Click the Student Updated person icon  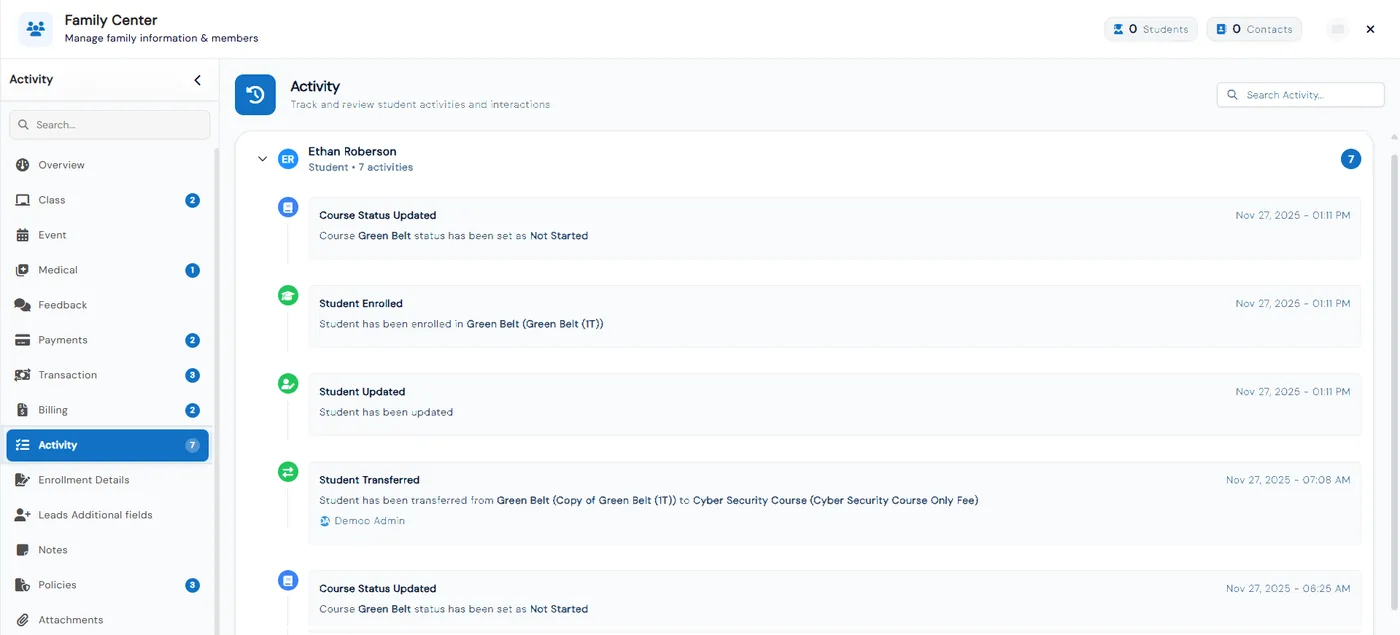288,383
